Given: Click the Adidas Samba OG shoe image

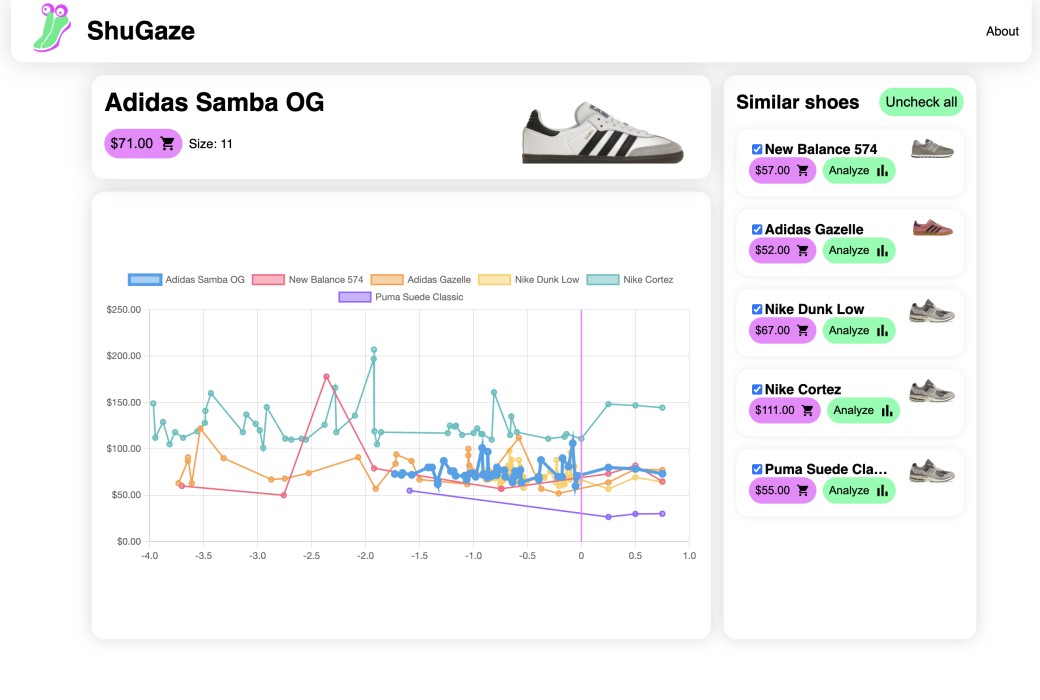Looking at the screenshot, I should pos(603,131).
